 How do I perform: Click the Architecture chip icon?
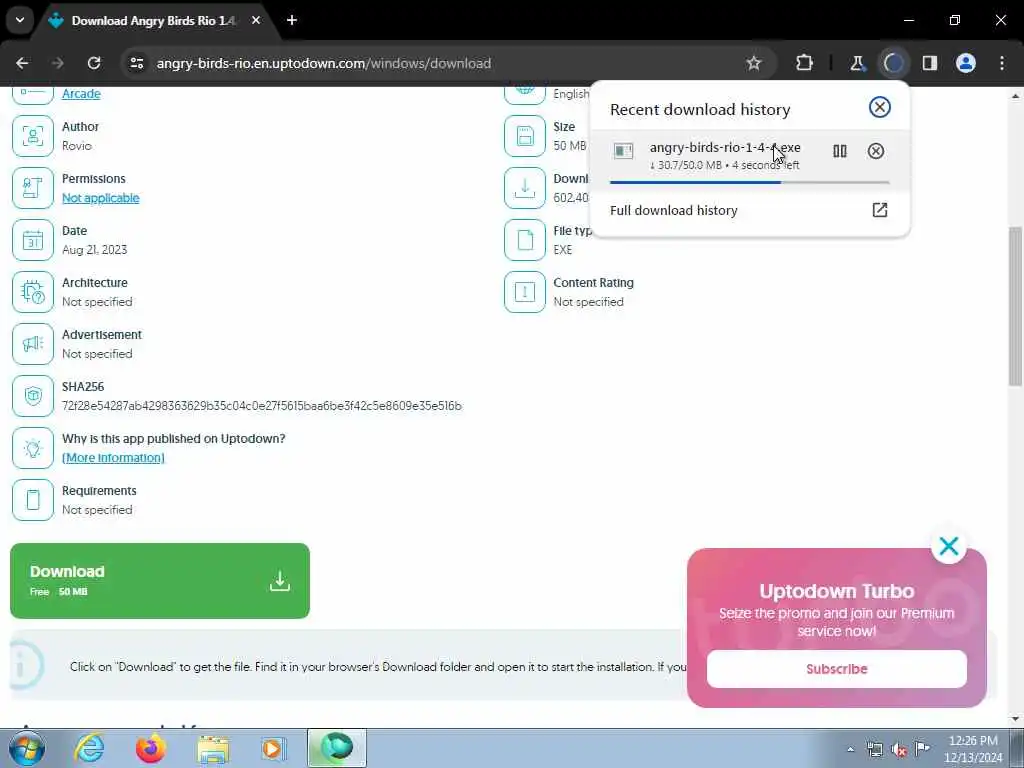(x=33, y=292)
